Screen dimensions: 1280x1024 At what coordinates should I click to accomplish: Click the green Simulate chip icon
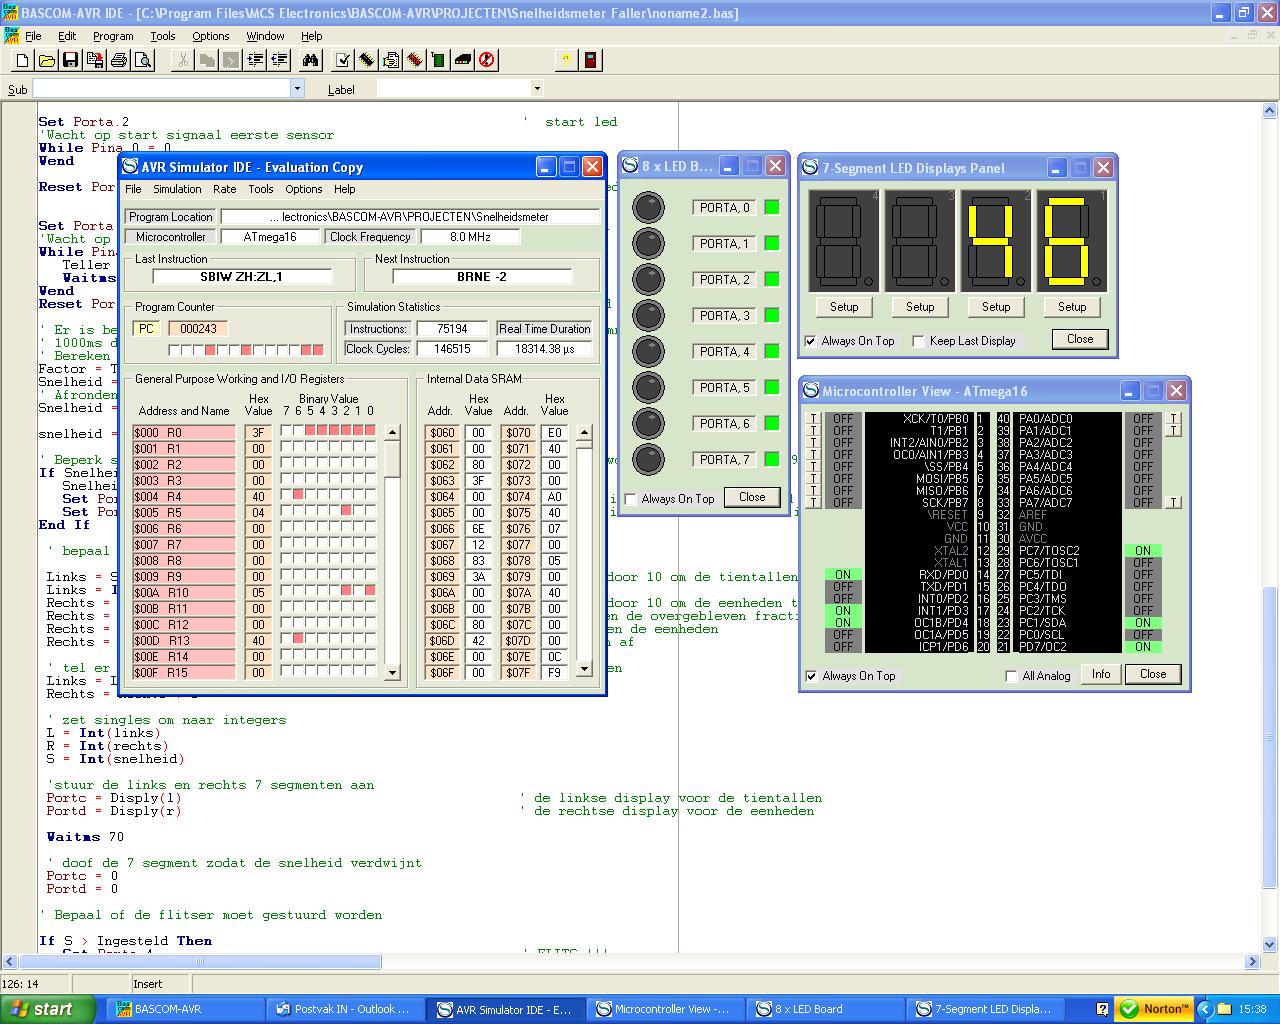[439, 61]
